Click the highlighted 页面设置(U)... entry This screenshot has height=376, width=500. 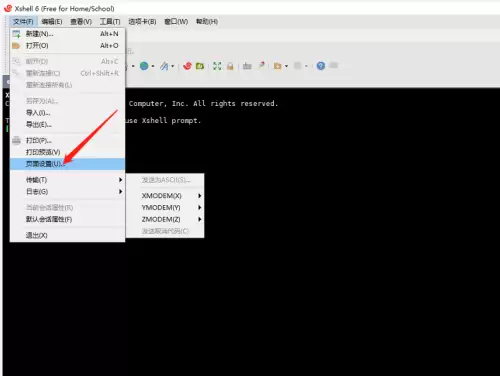point(67,164)
